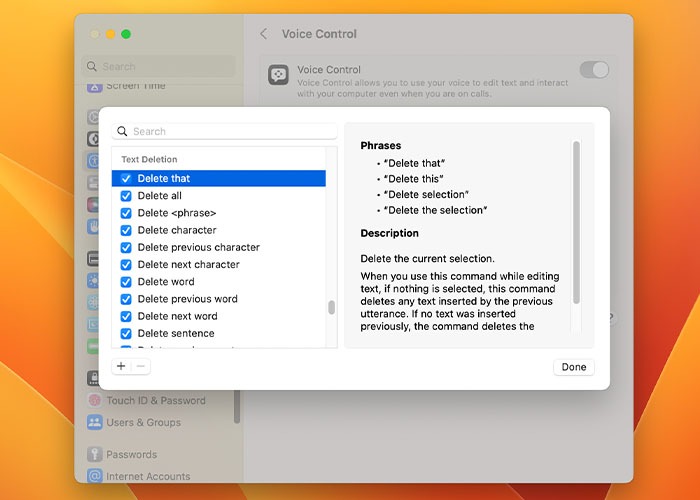Uncheck the Delete character checkbox
Screen dimensions: 700x500
126,230
